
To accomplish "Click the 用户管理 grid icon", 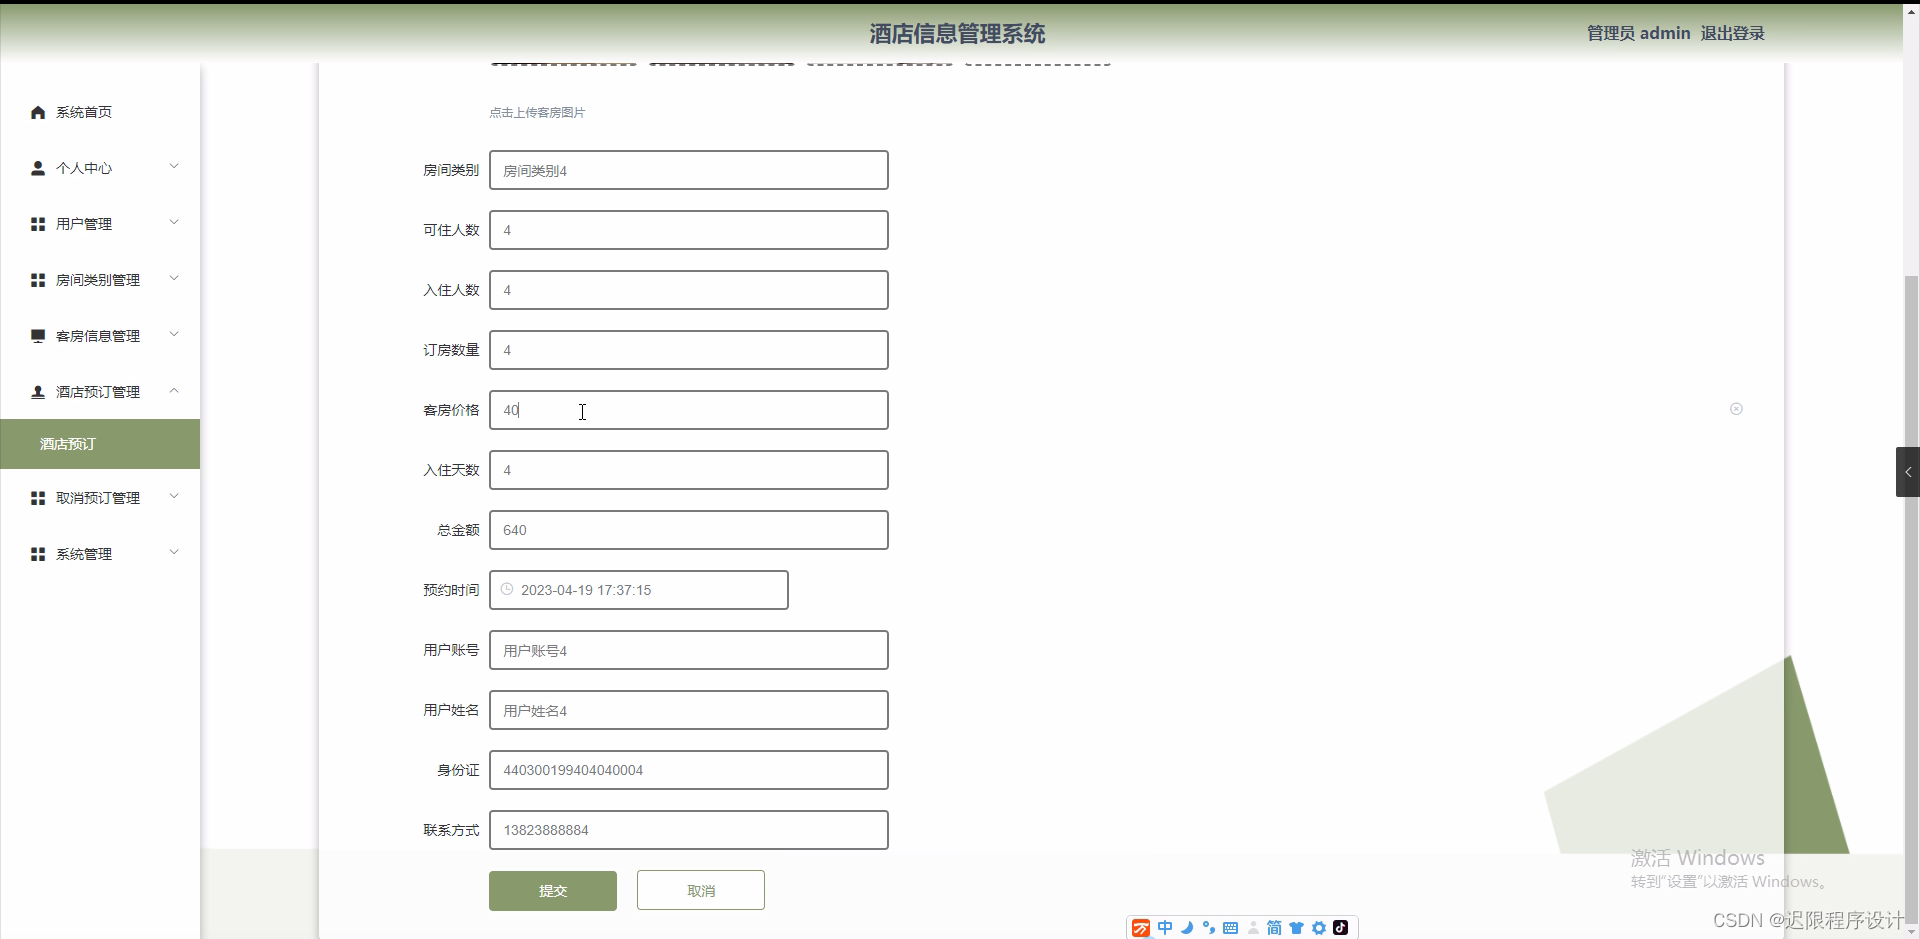I will tap(38, 224).
